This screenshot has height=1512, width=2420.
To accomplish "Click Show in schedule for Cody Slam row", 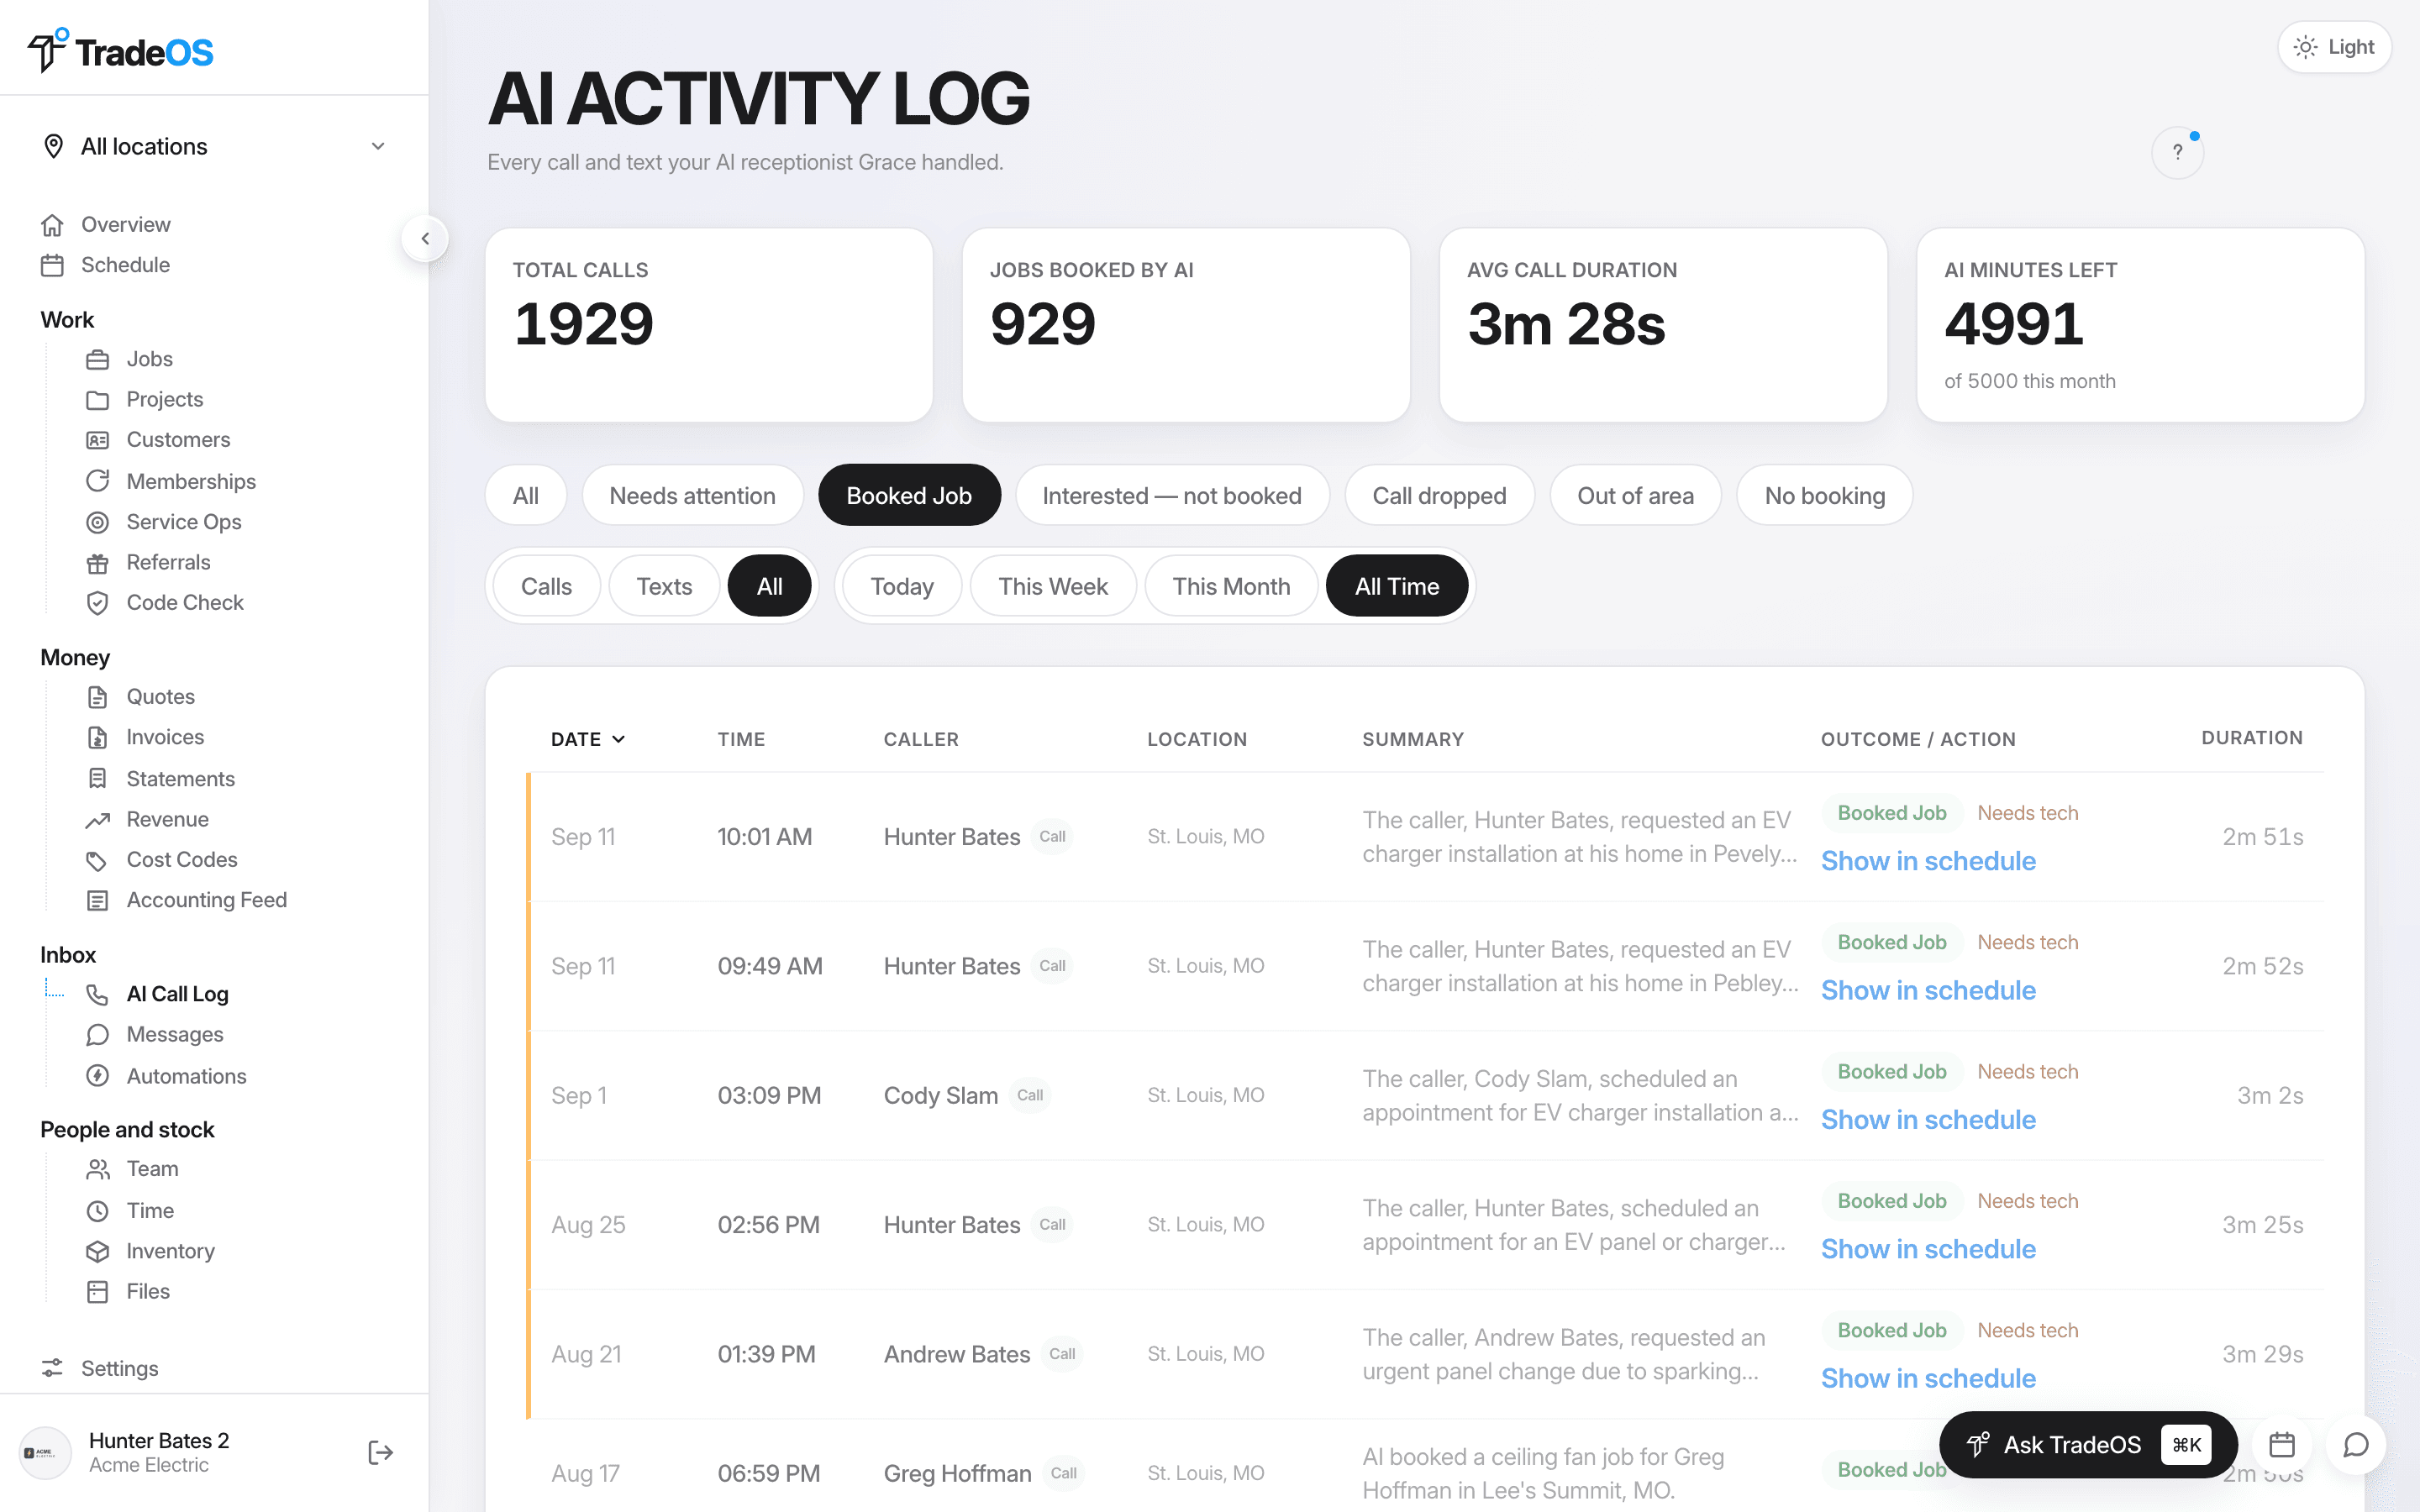I will click(x=1928, y=1120).
